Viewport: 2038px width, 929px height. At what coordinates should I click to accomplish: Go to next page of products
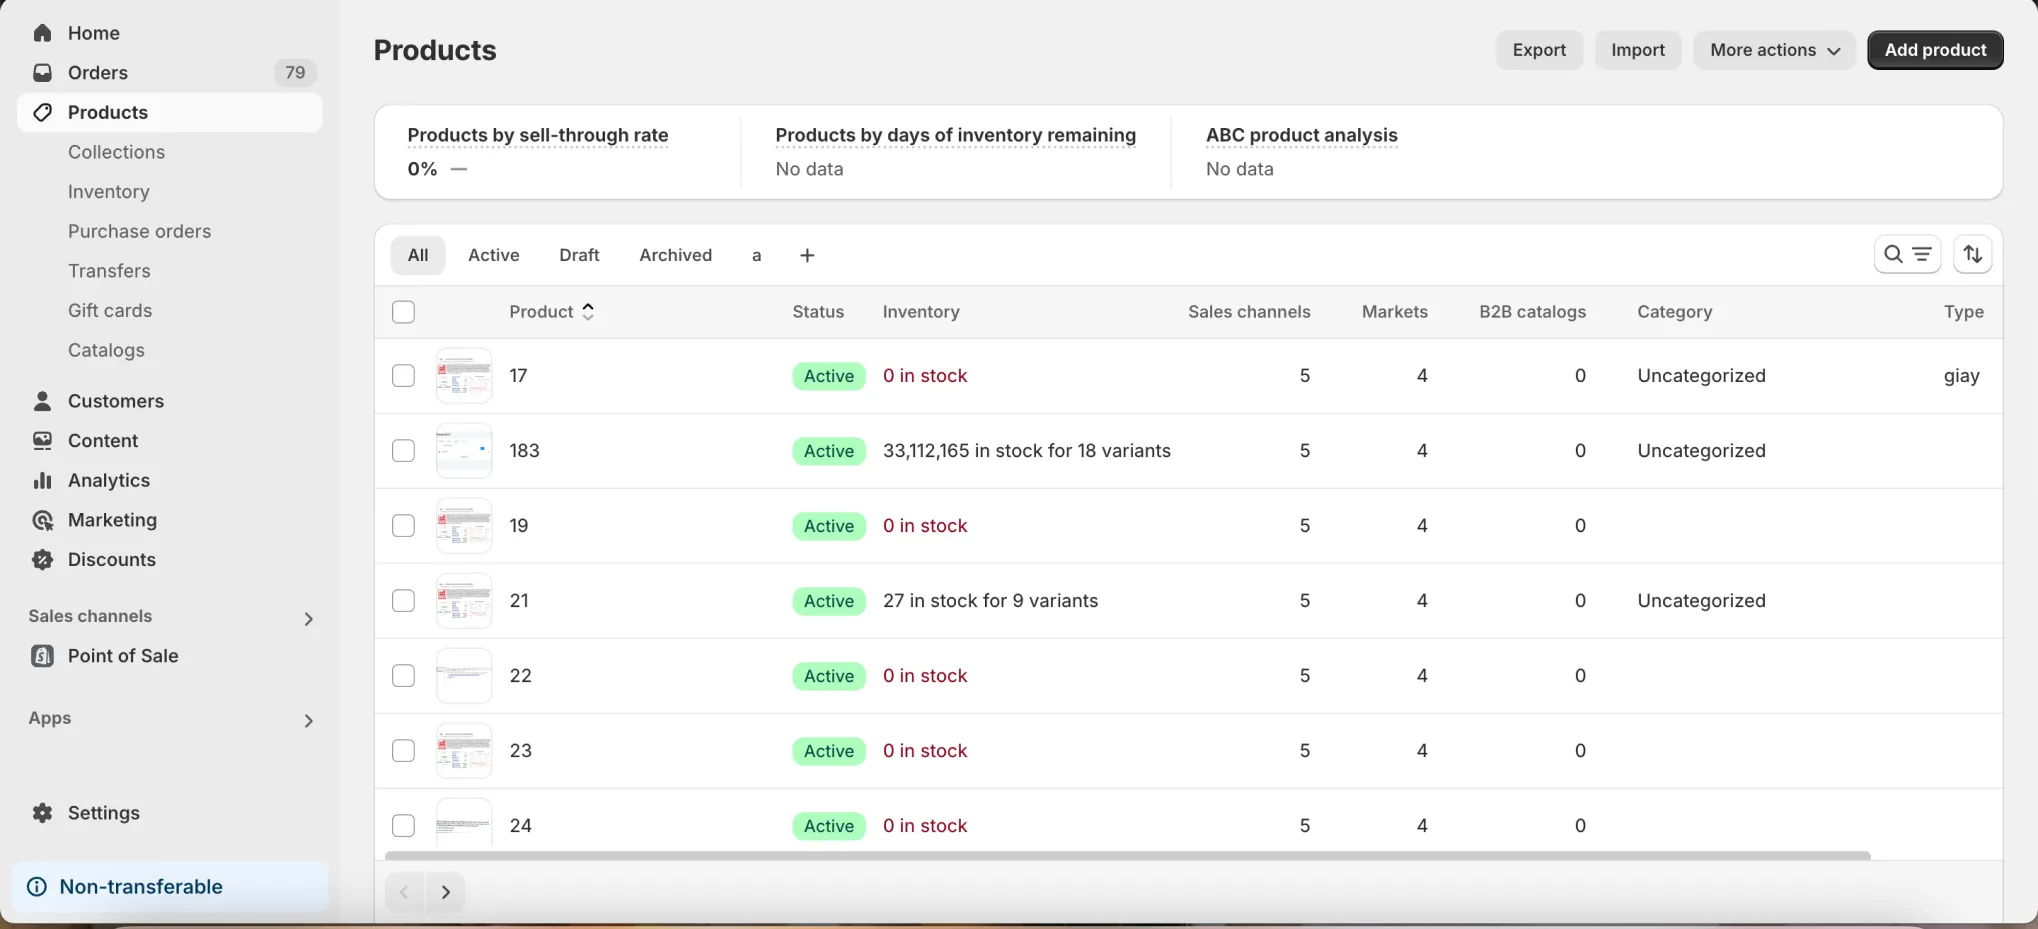pyautogui.click(x=446, y=892)
